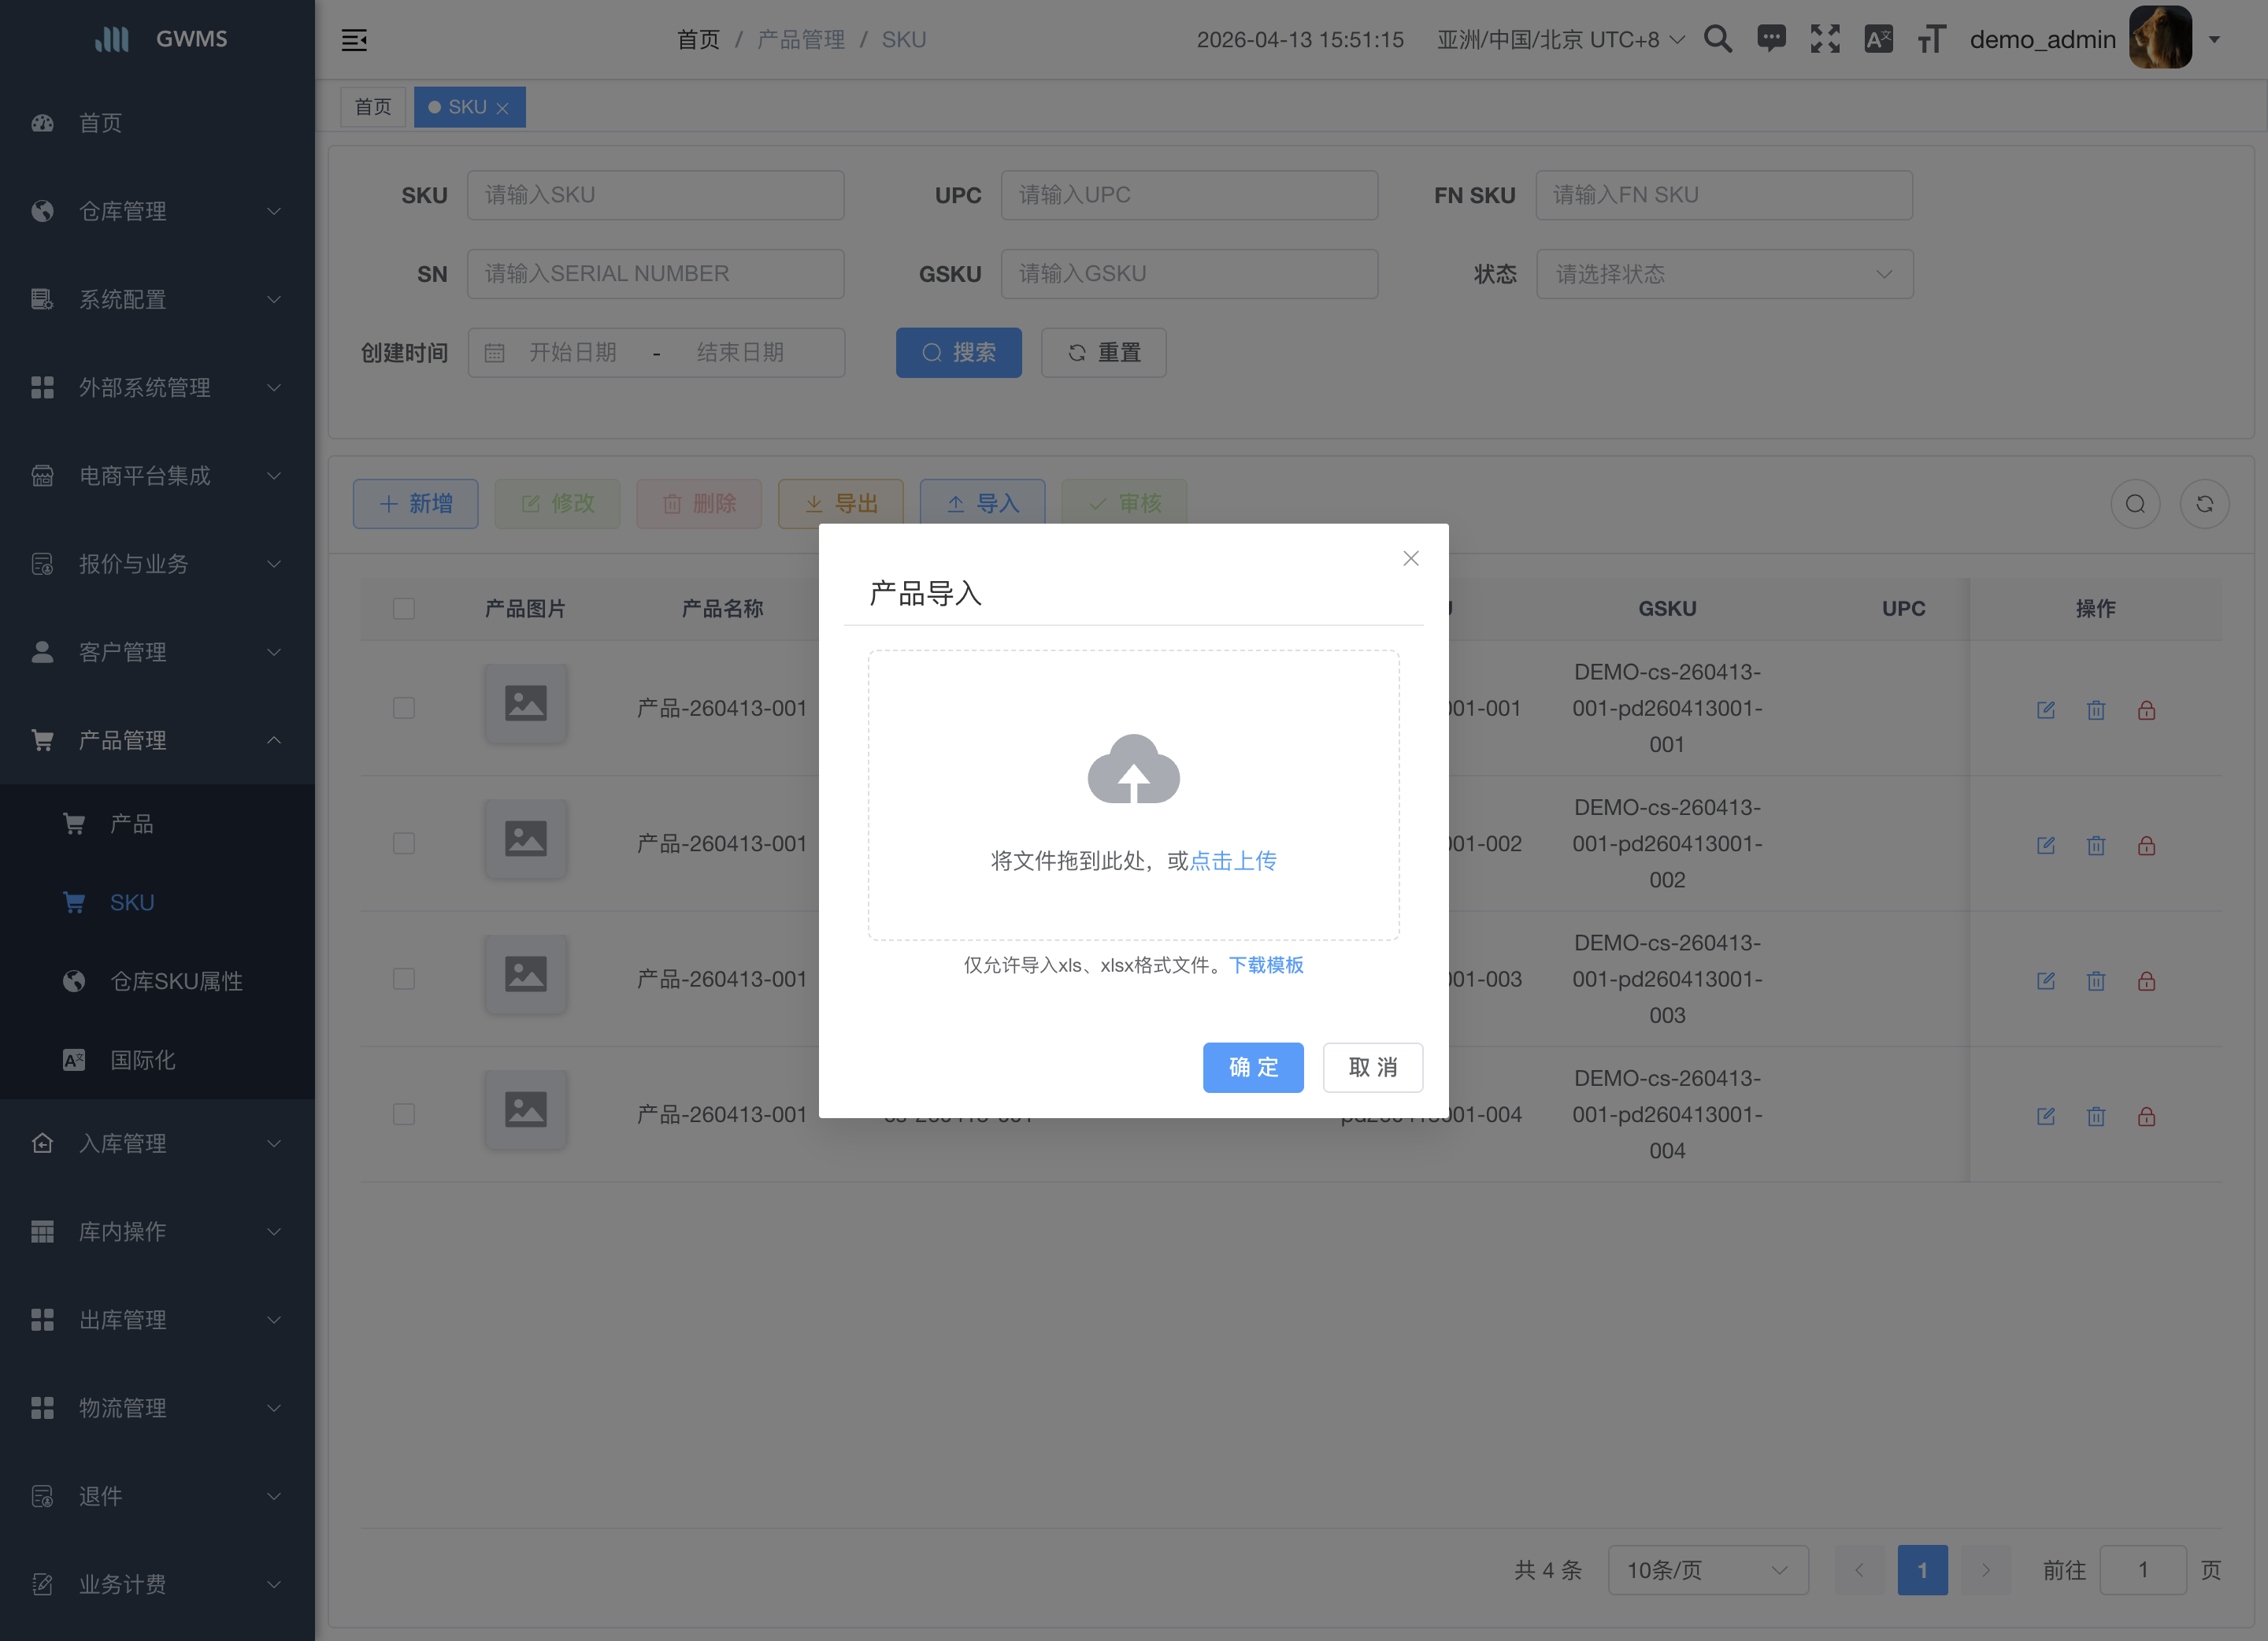
Task: Click the edit icon for row GSKU ending 002
Action: point(2045,845)
